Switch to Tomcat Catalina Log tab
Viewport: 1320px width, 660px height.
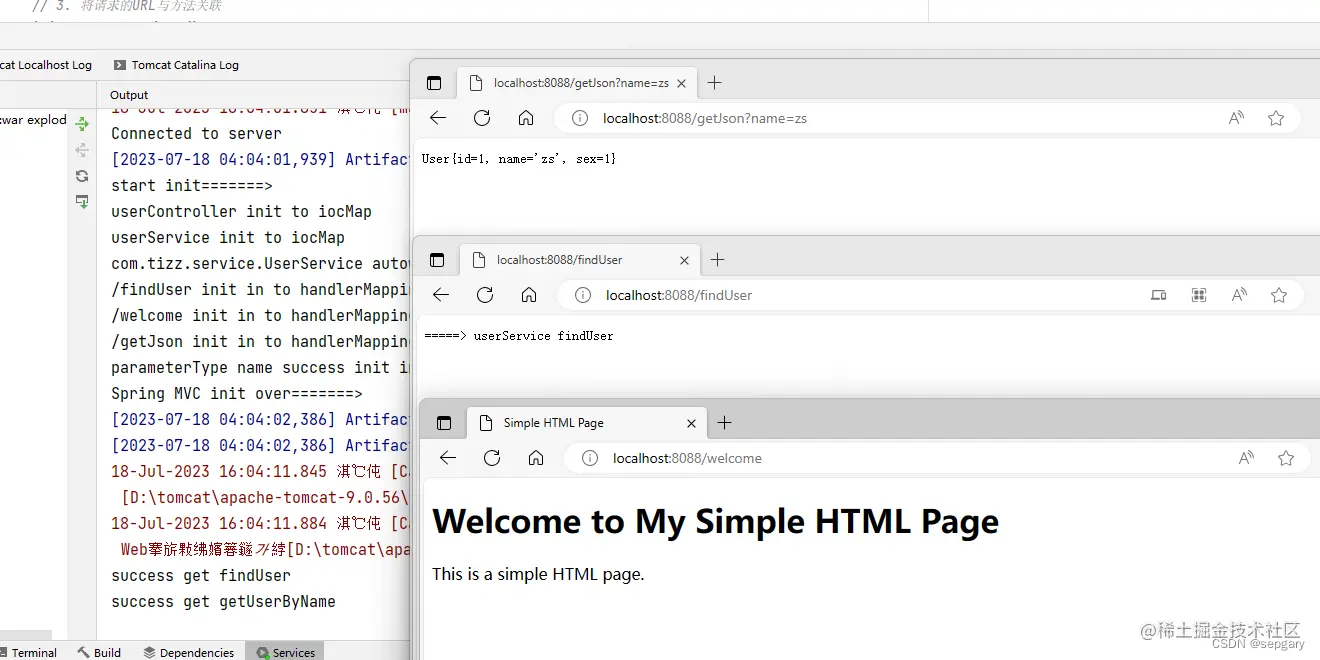click(x=176, y=65)
